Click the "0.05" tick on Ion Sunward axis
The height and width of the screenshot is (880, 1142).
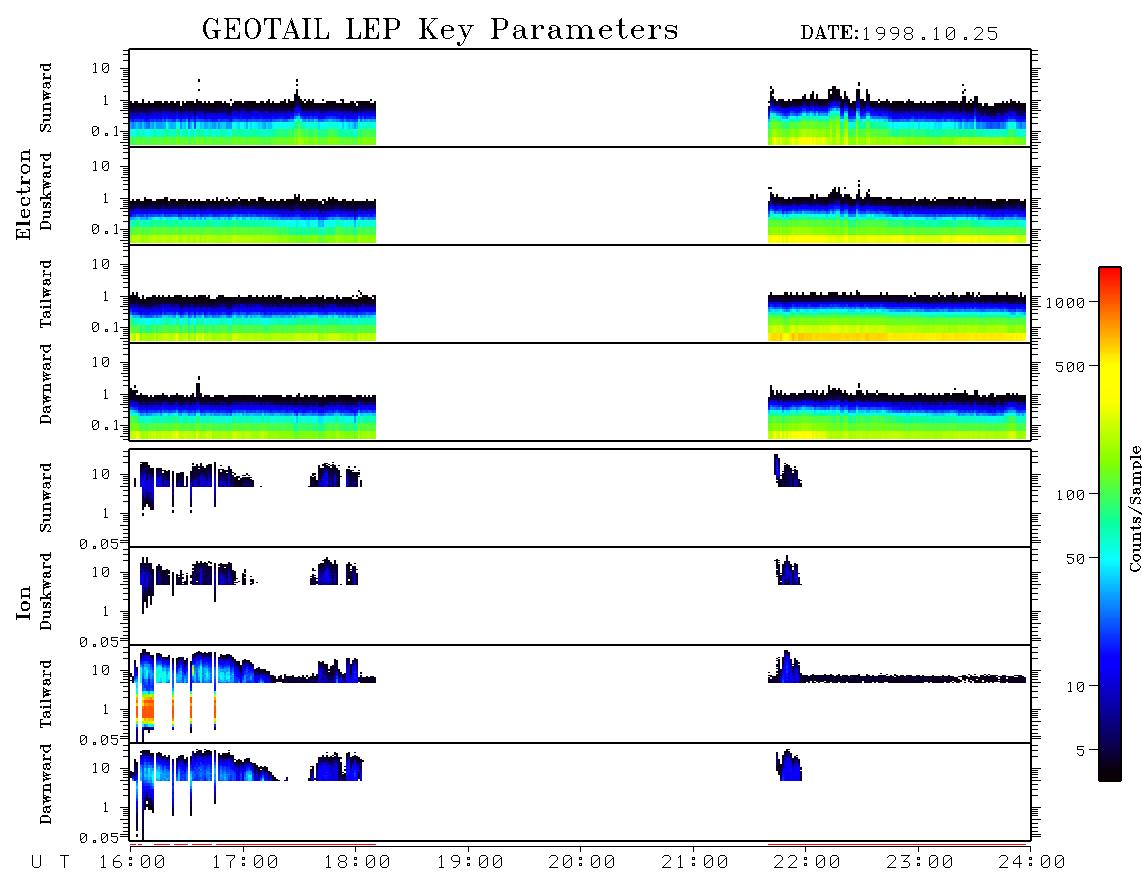pos(98,543)
